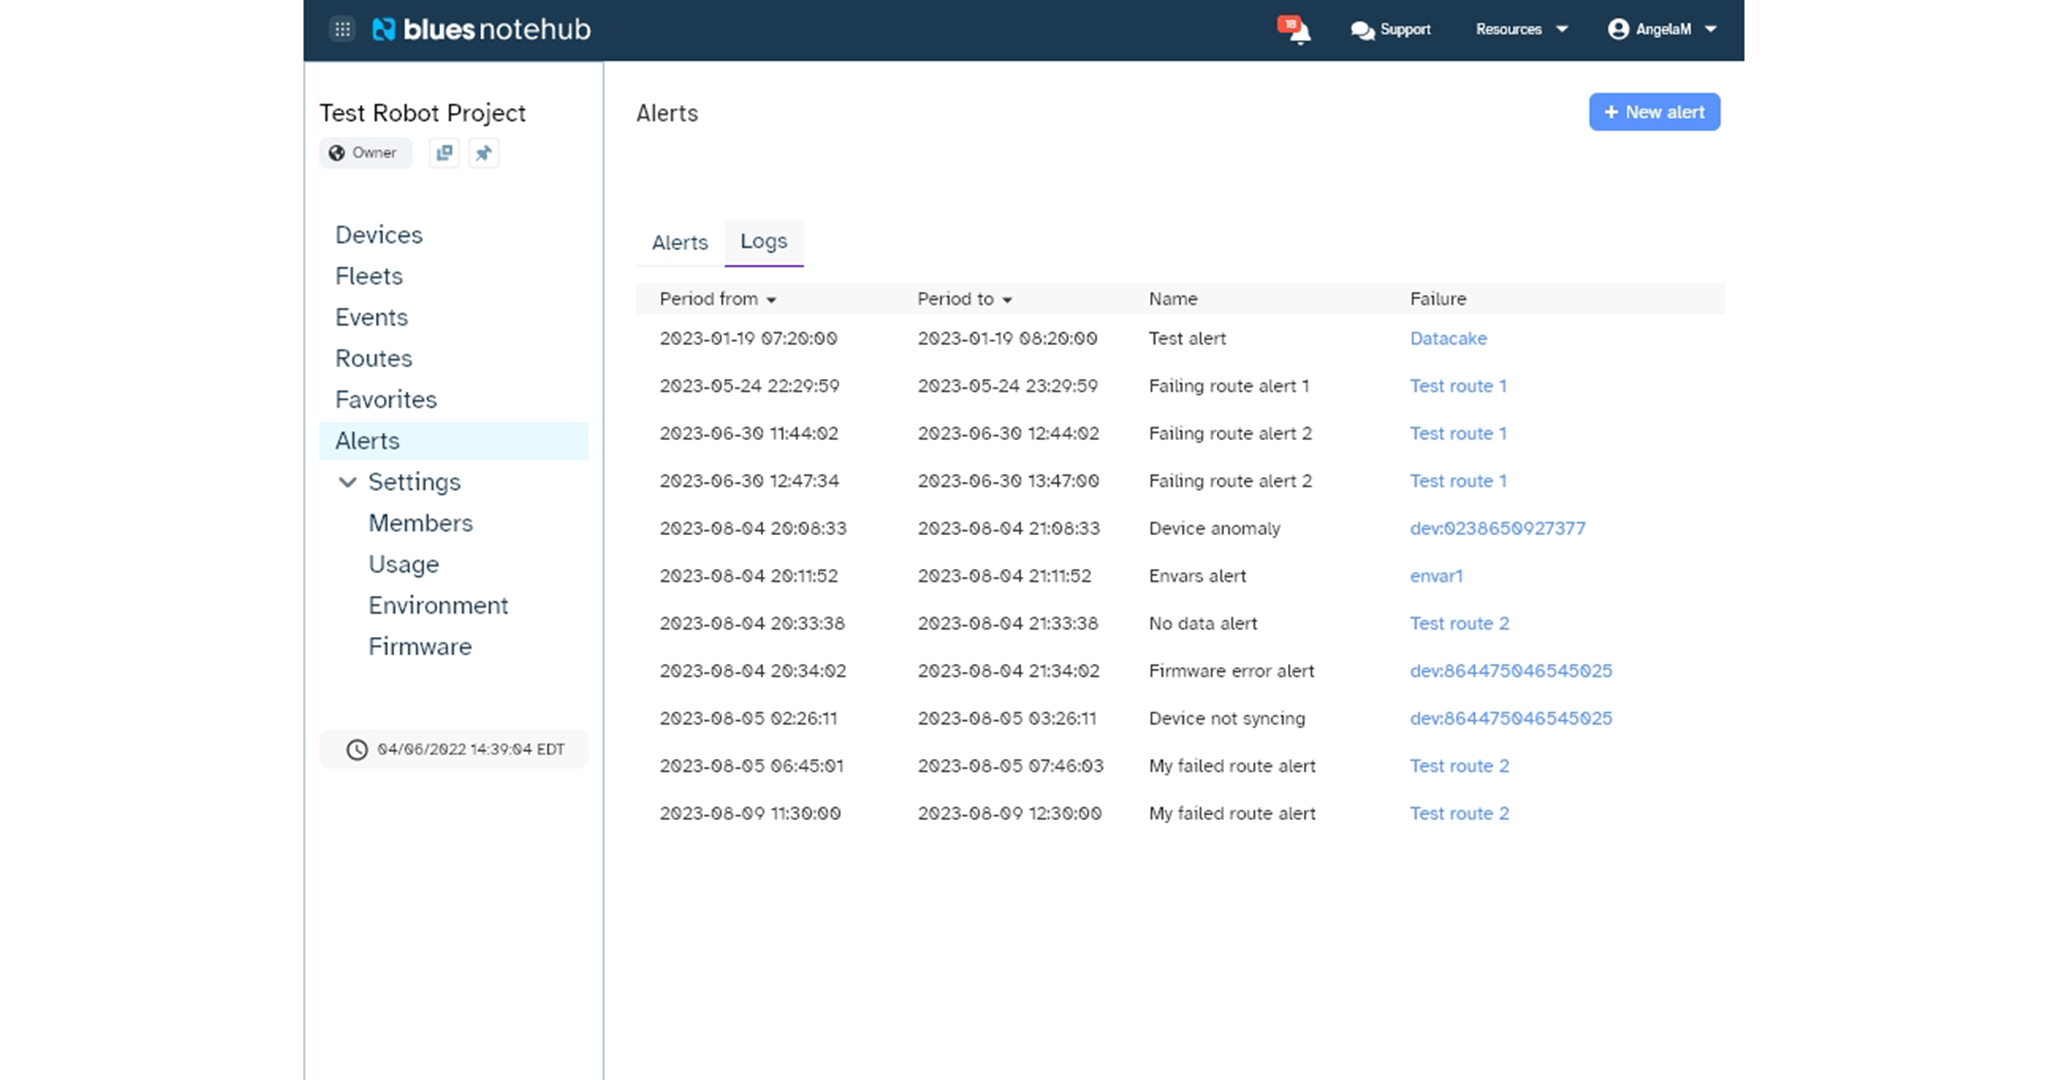The image size is (2048, 1080).
Task: Open Usage settings
Action: [x=403, y=564]
